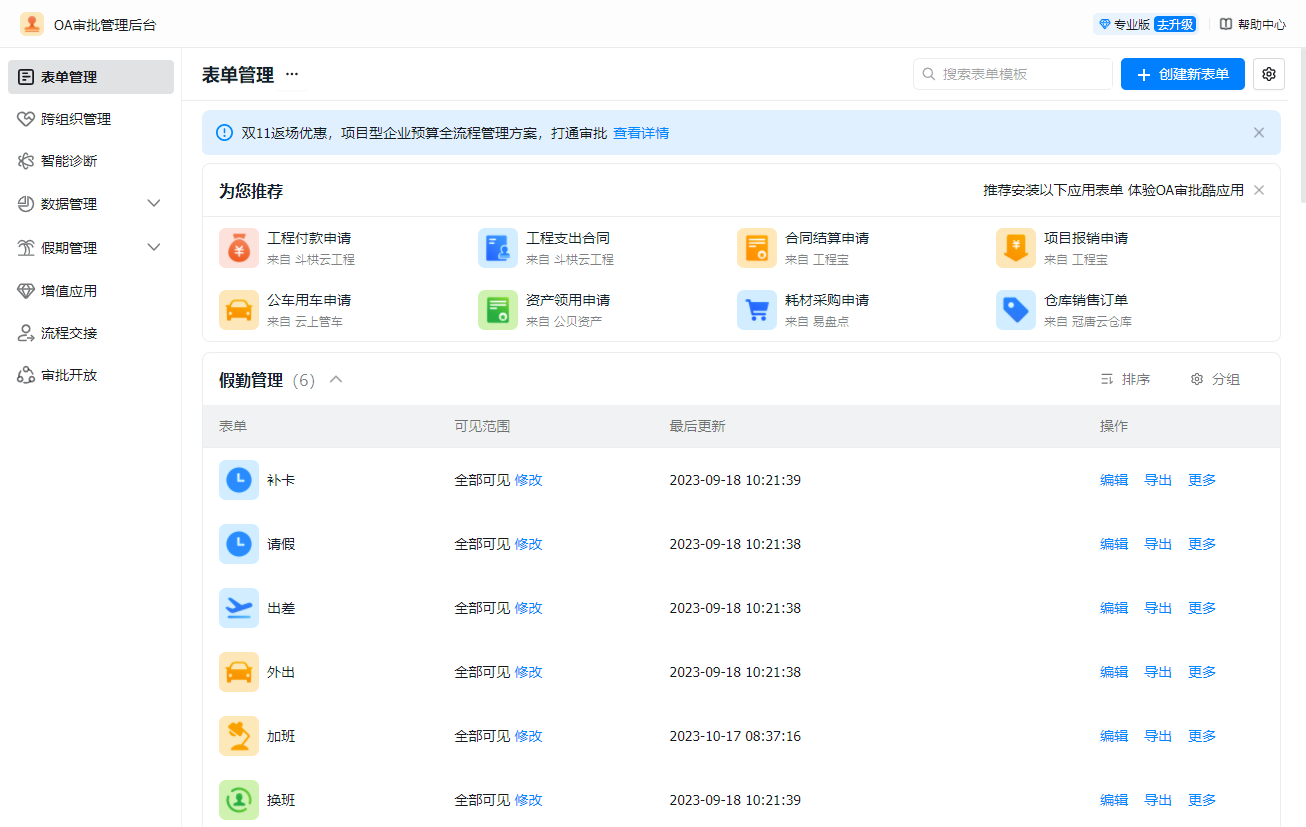Click the 最后更新 column header
1306x827 pixels.
point(697,426)
